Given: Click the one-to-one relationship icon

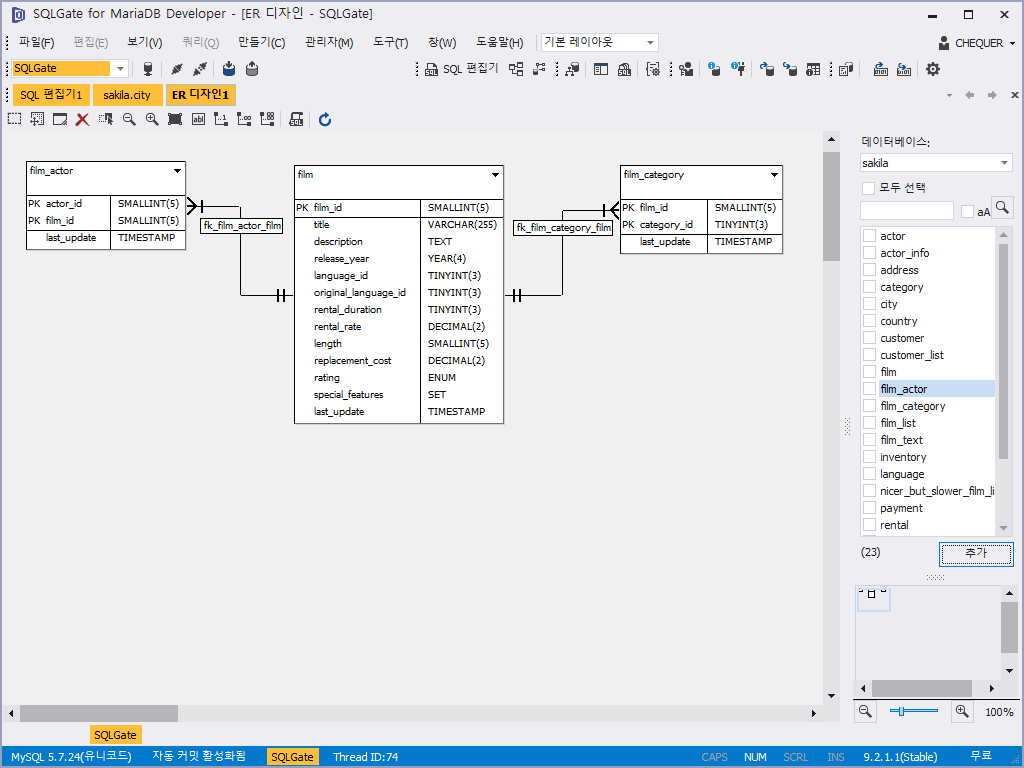Looking at the screenshot, I should (221, 119).
